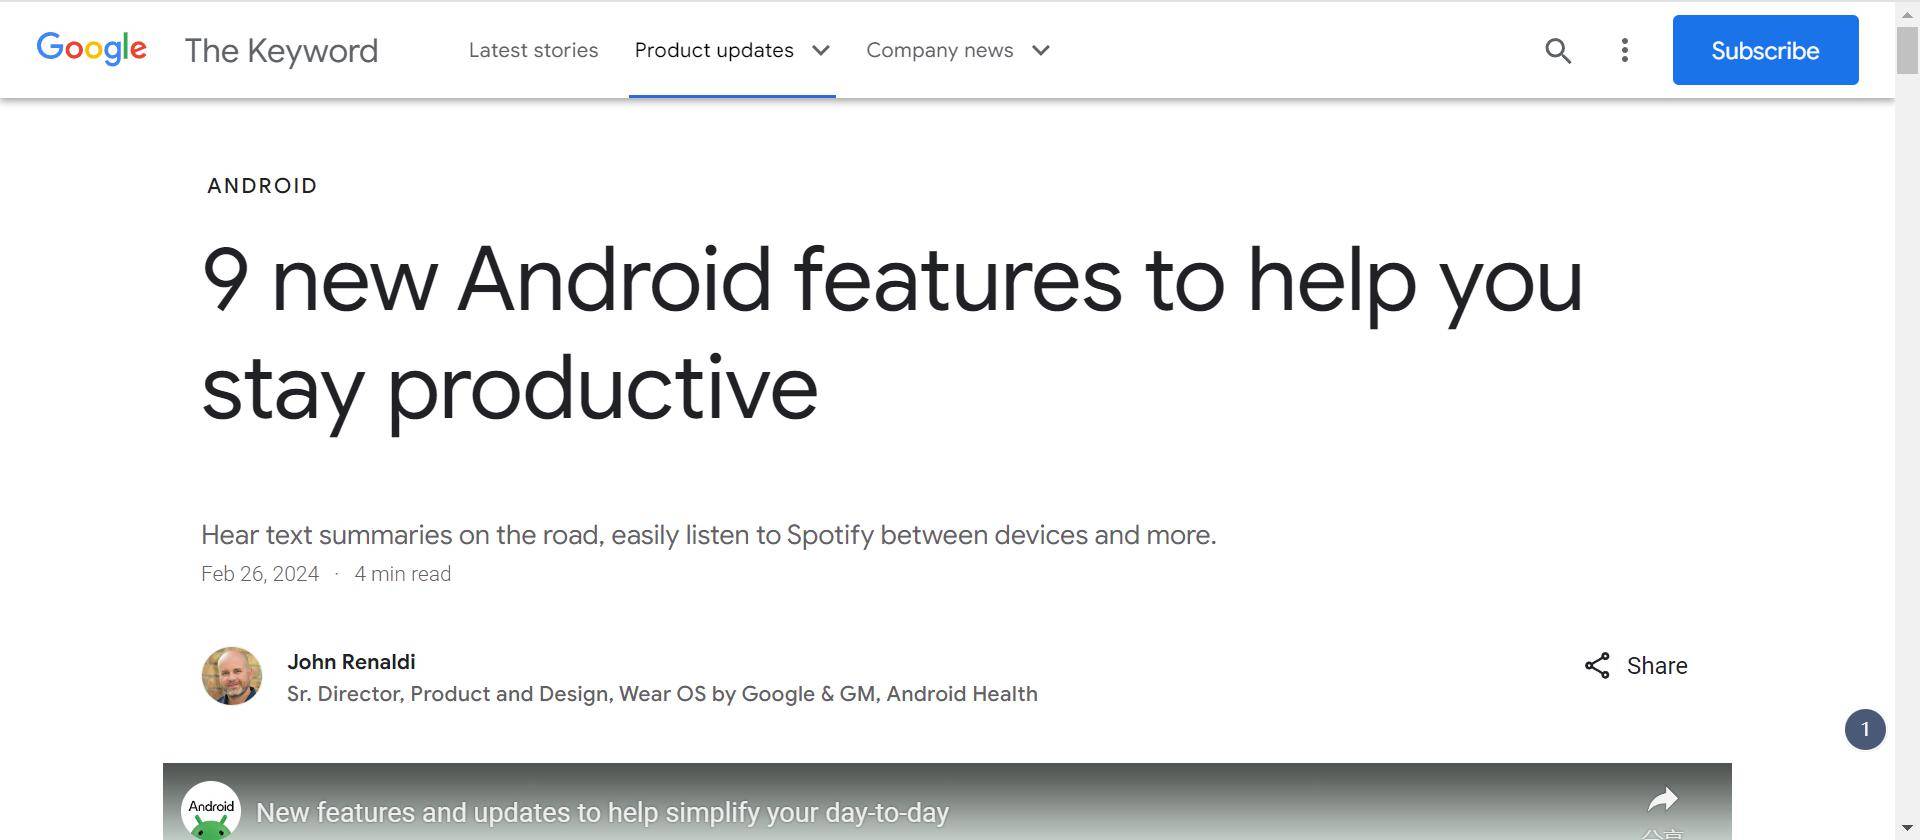1920x840 pixels.
Task: Expand the Company news chevron
Action: tap(1041, 50)
